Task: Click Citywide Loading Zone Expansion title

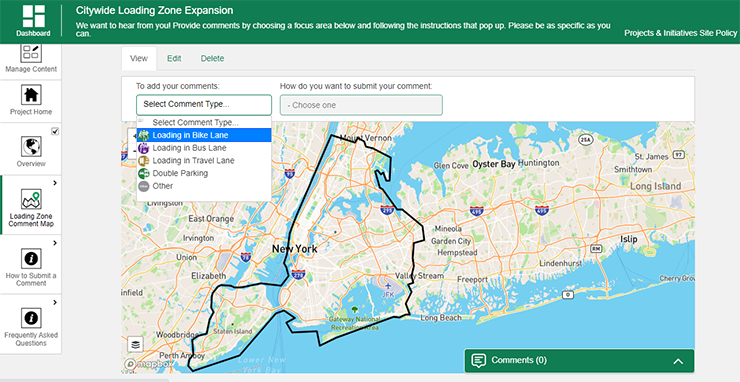Action: tap(154, 10)
